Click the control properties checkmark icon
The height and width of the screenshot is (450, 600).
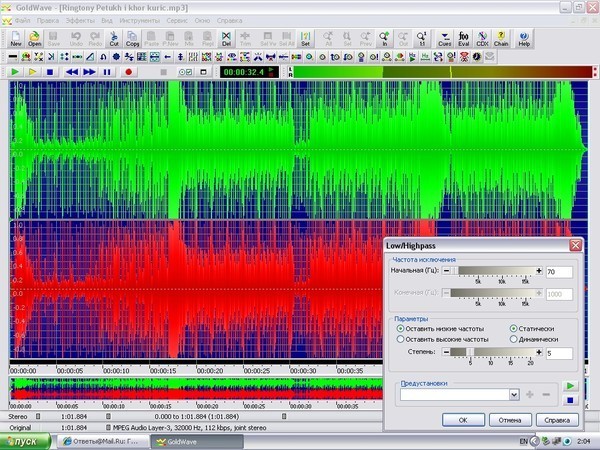pyautogui.click(x=186, y=72)
